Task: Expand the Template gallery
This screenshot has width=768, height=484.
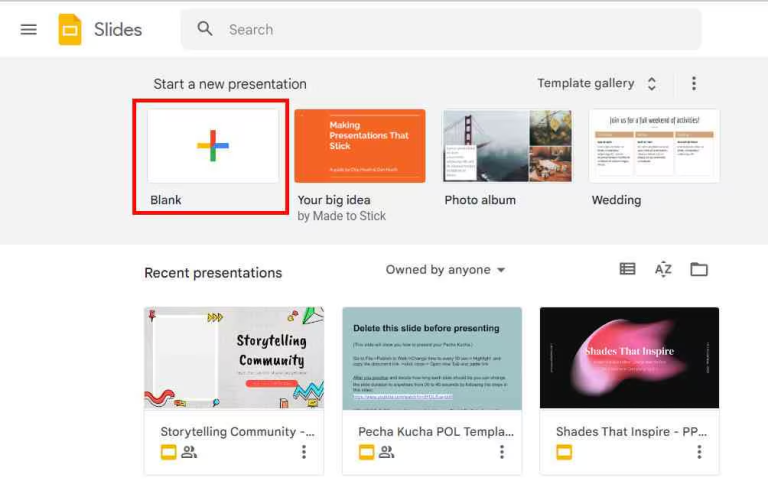Action: point(597,84)
